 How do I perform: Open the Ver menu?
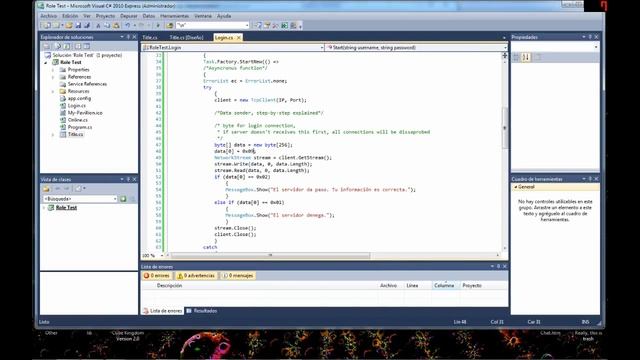pyautogui.click(x=87, y=16)
